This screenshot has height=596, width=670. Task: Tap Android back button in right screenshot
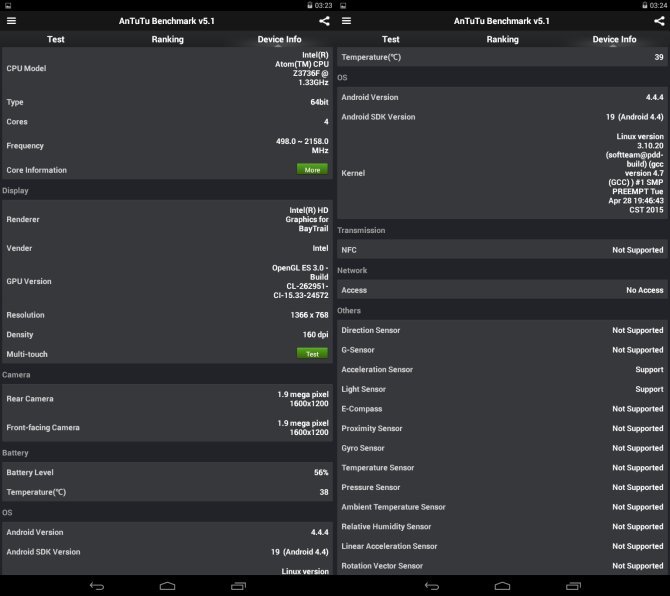coord(432,586)
